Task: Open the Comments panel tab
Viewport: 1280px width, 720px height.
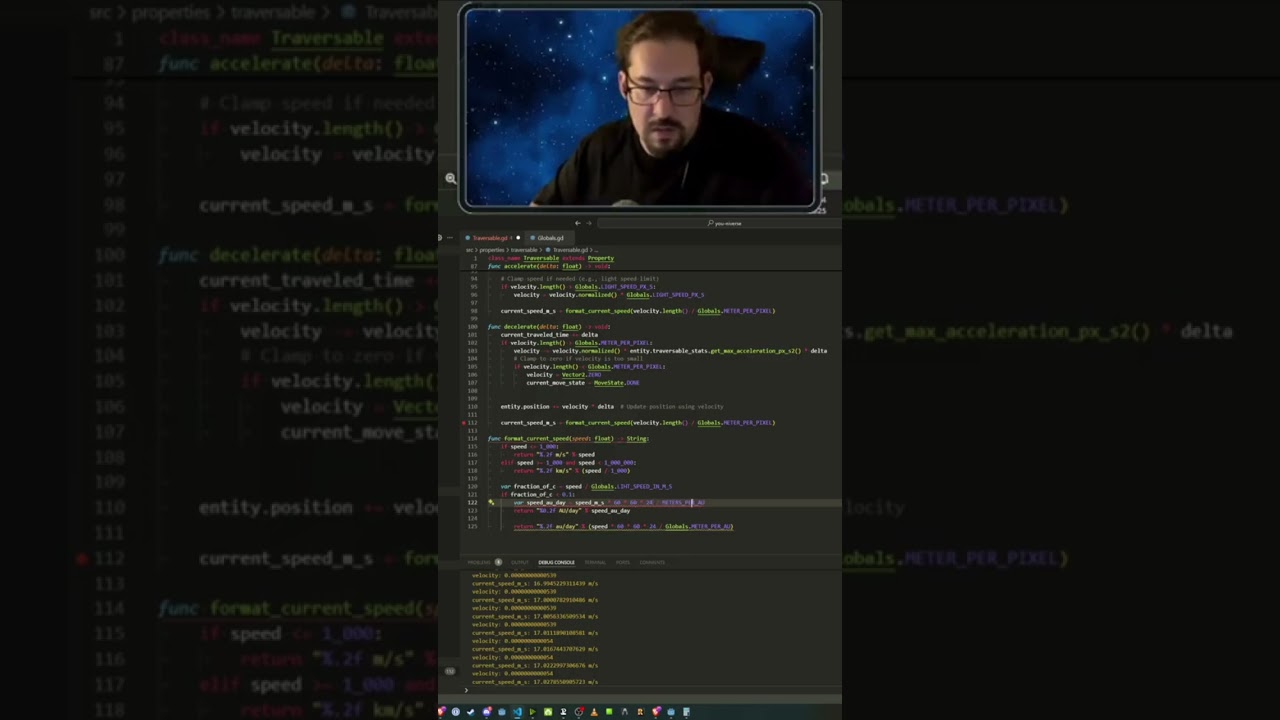Action: click(x=652, y=562)
